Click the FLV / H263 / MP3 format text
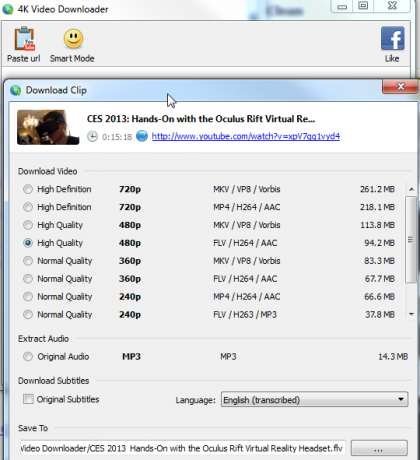Viewport: 420px width, 460px height. (245, 315)
